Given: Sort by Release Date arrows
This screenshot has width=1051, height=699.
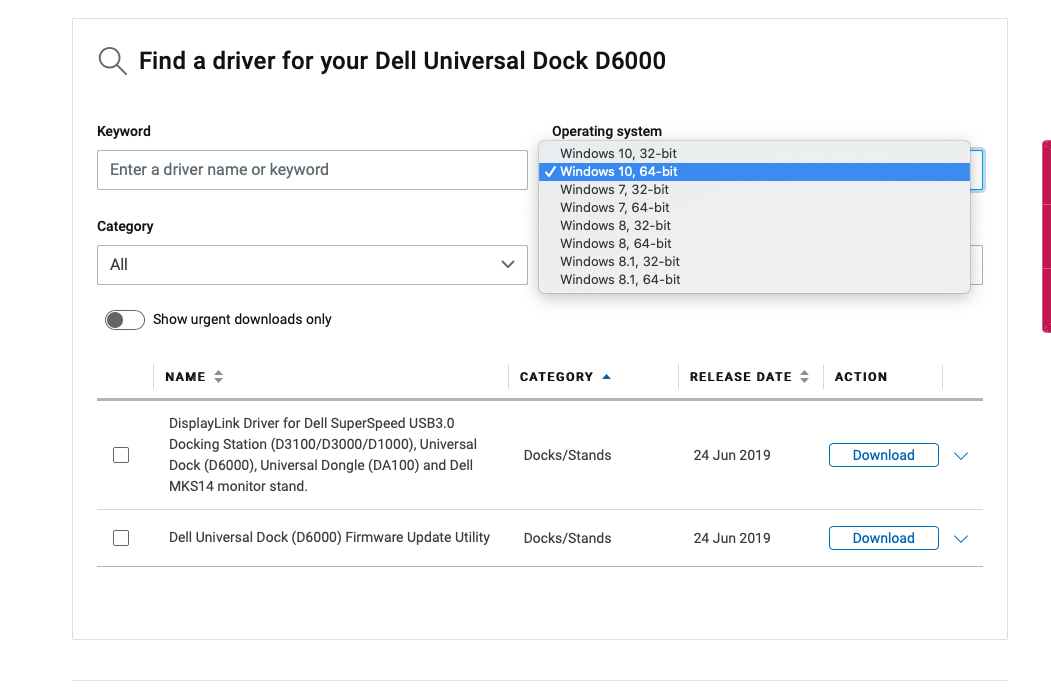Looking at the screenshot, I should (x=804, y=377).
